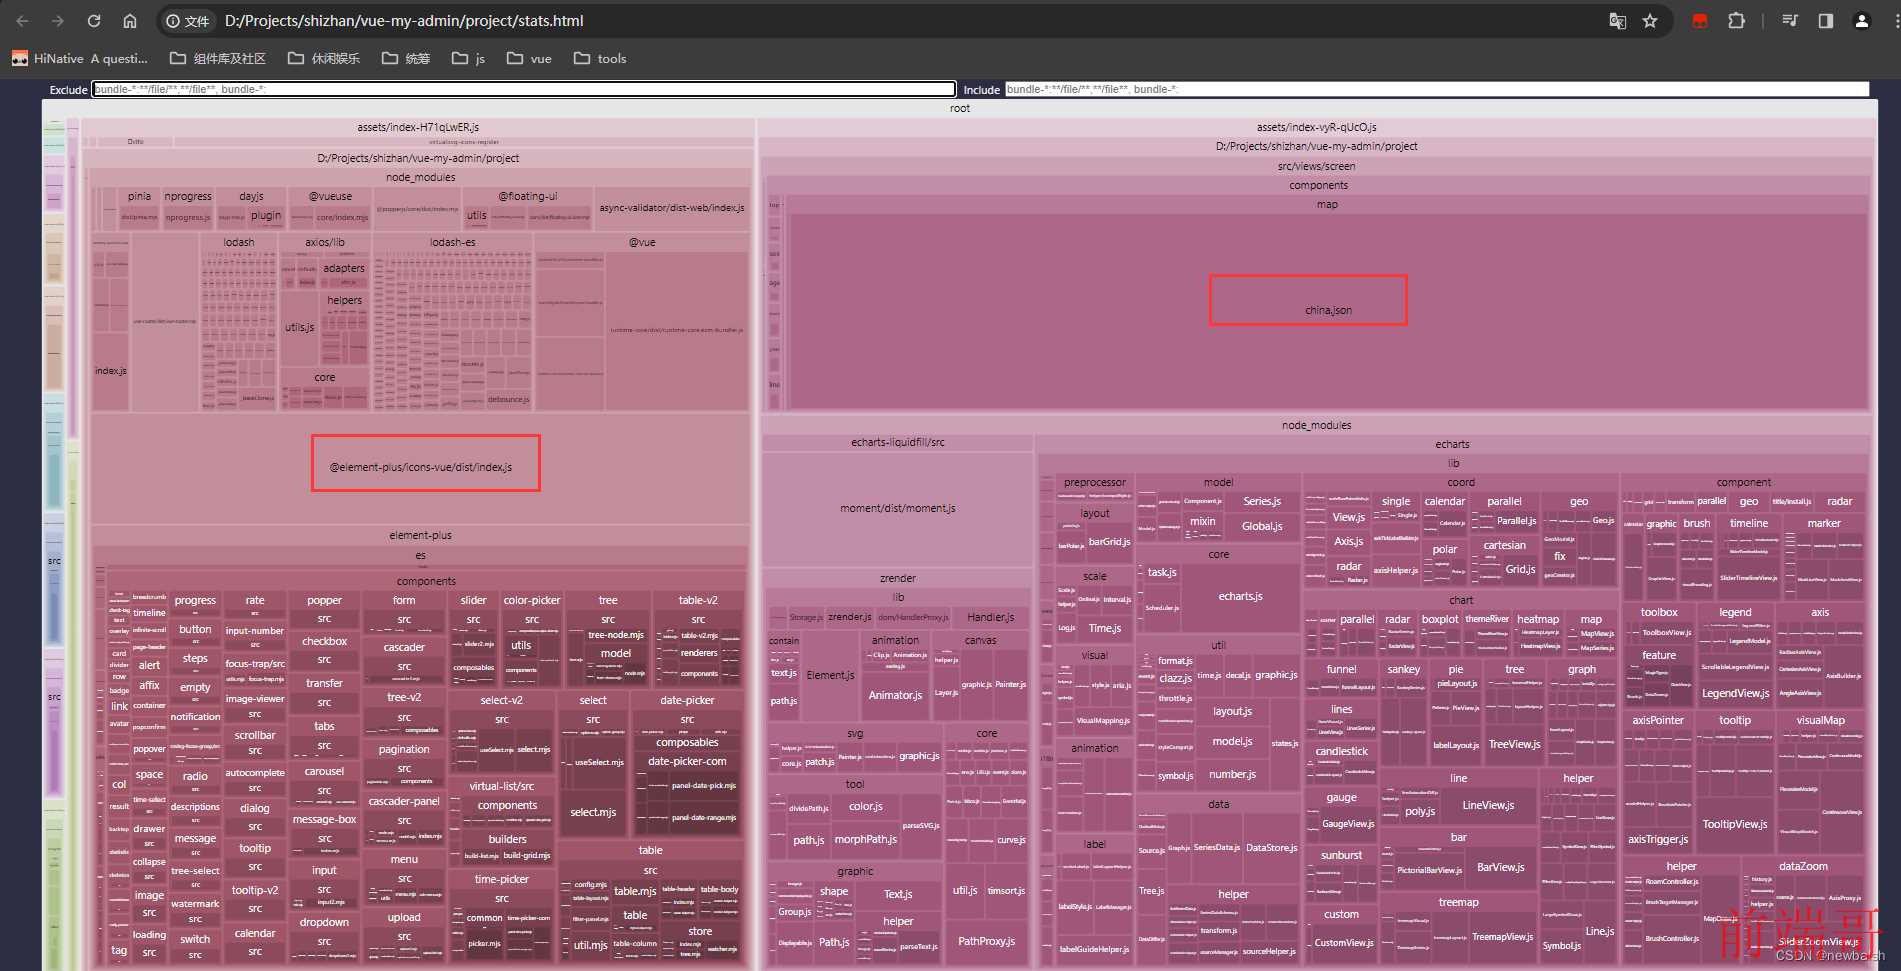Open the 组件库及社区 bookmark folder
This screenshot has width=1901, height=971.
coord(218,59)
